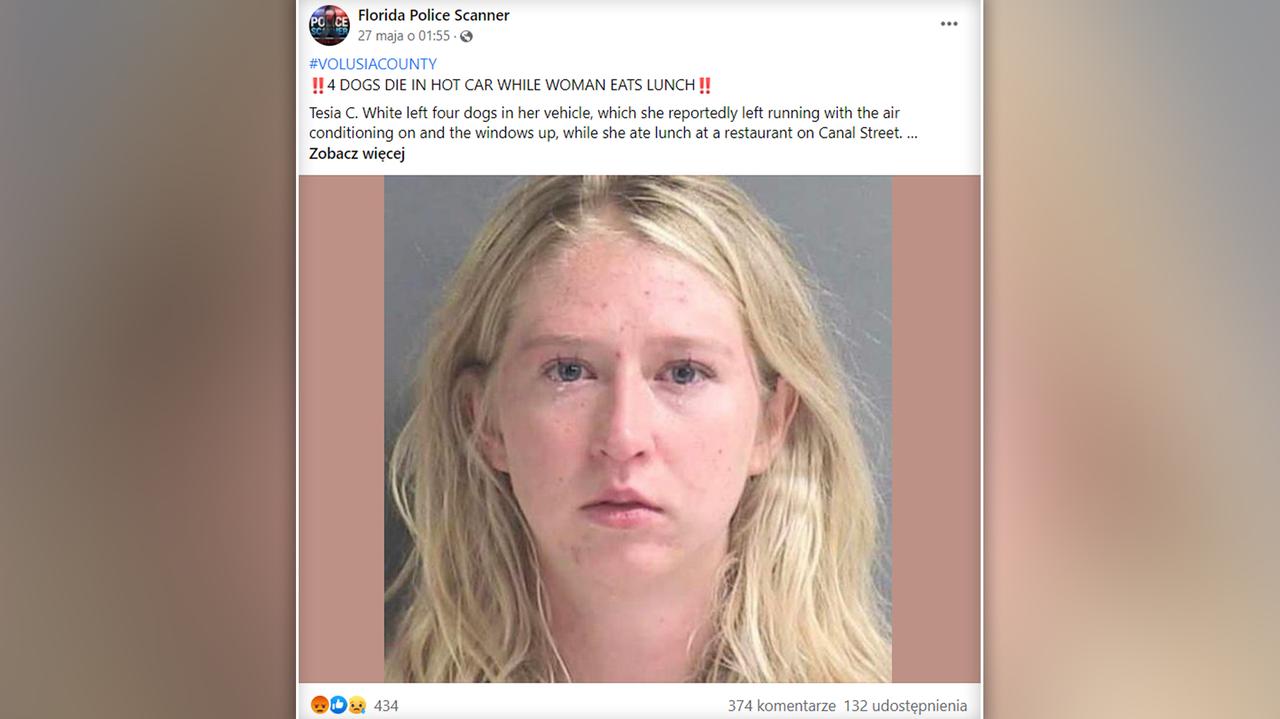The image size is (1280, 719).
Task: Click the pink left margin of photo
Action: (x=341, y=429)
